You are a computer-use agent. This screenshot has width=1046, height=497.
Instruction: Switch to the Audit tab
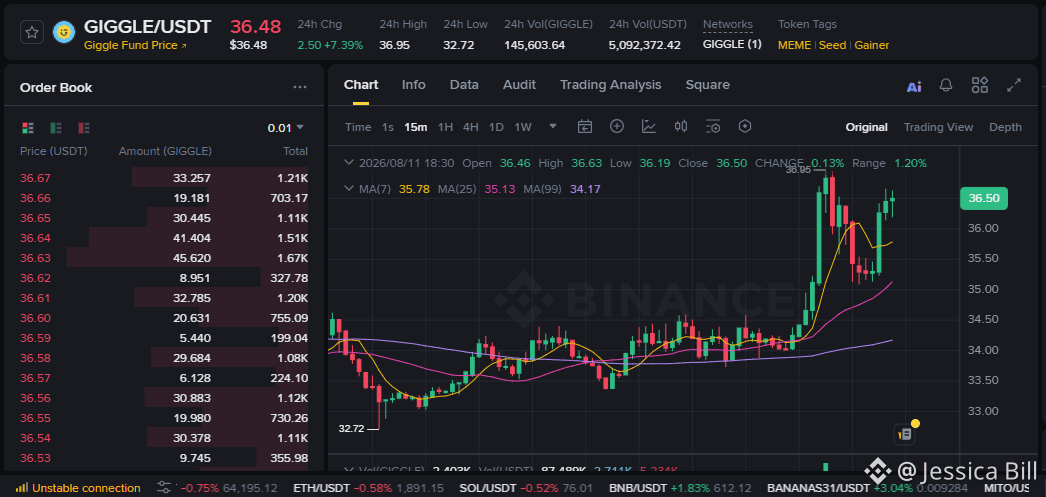[519, 85]
